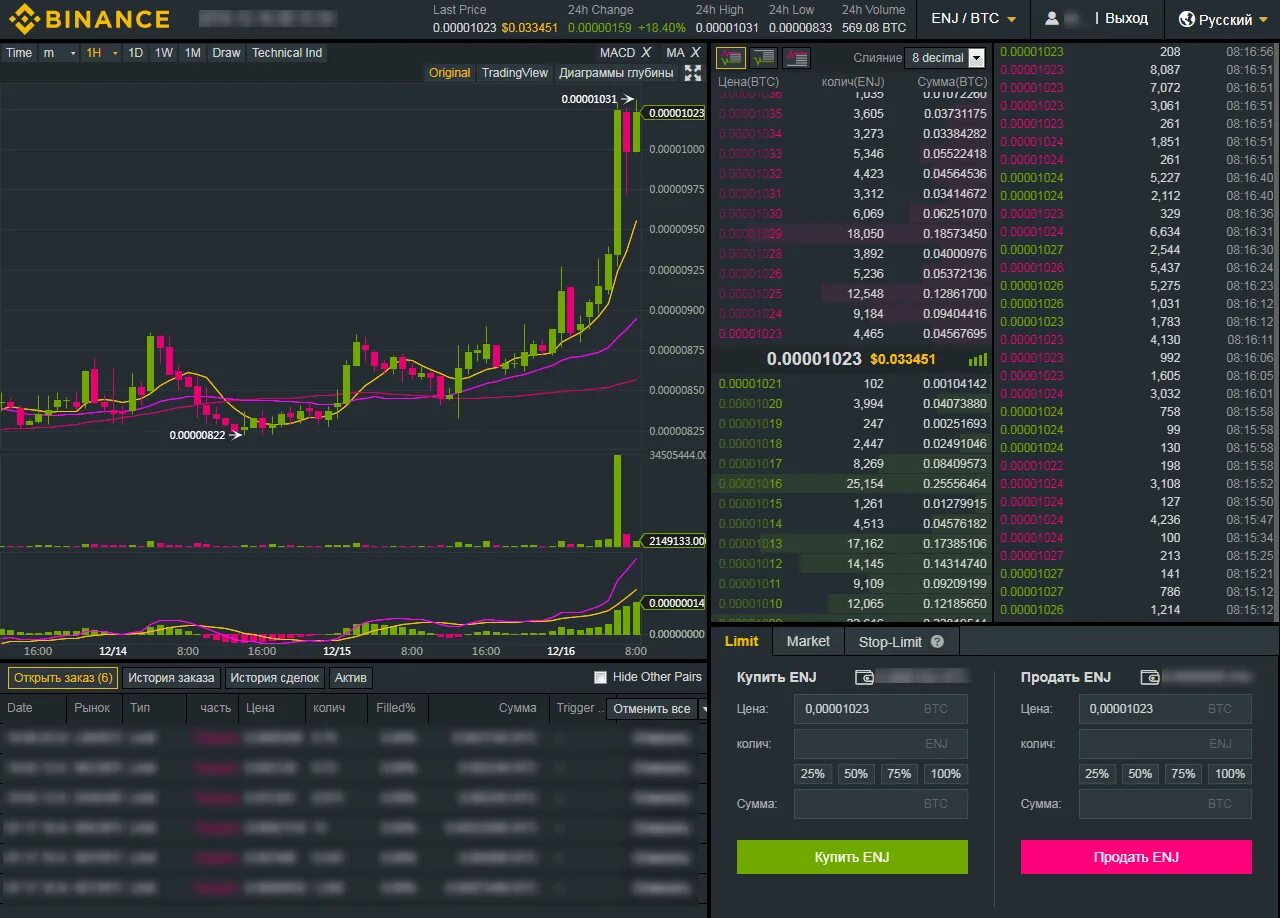
Task: Choose 100% in the sell form
Action: point(1230,774)
